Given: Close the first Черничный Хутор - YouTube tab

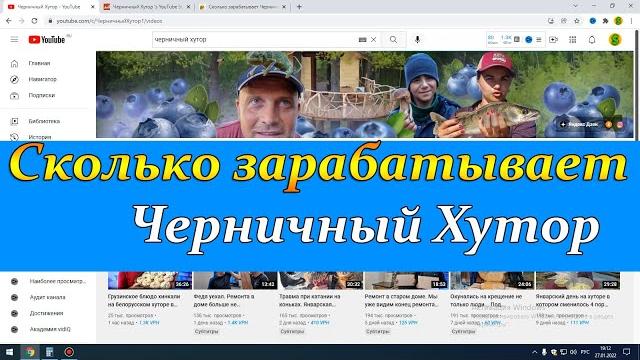Looking at the screenshot, I should 92,7.
